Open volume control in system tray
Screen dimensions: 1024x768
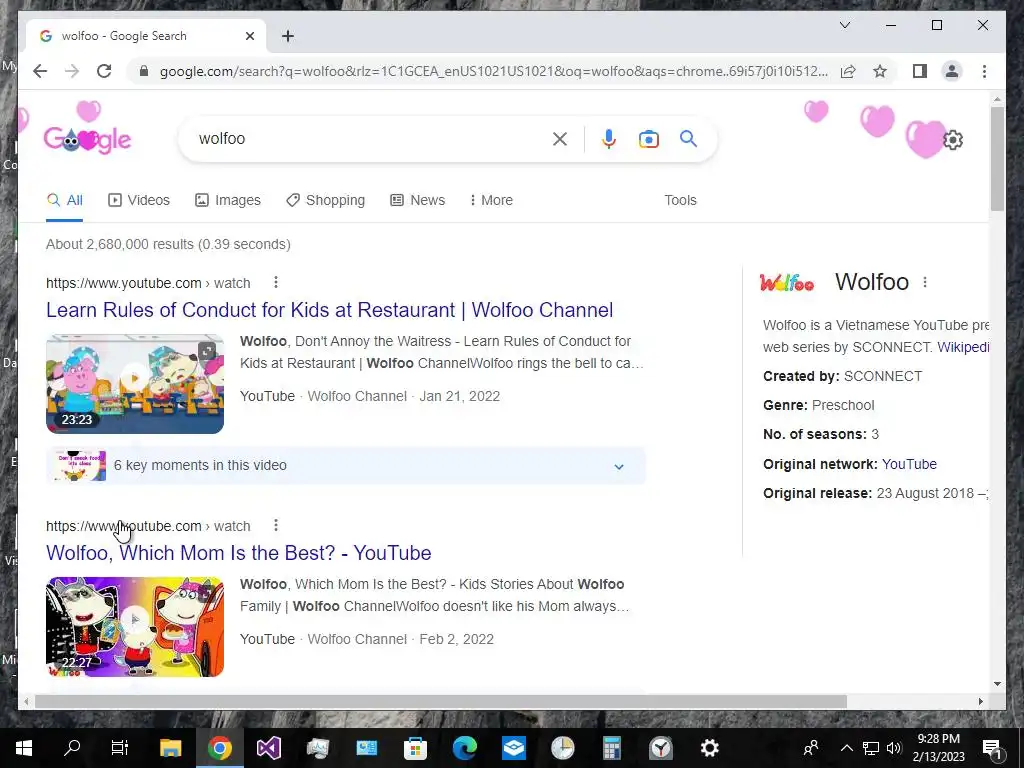coord(894,748)
